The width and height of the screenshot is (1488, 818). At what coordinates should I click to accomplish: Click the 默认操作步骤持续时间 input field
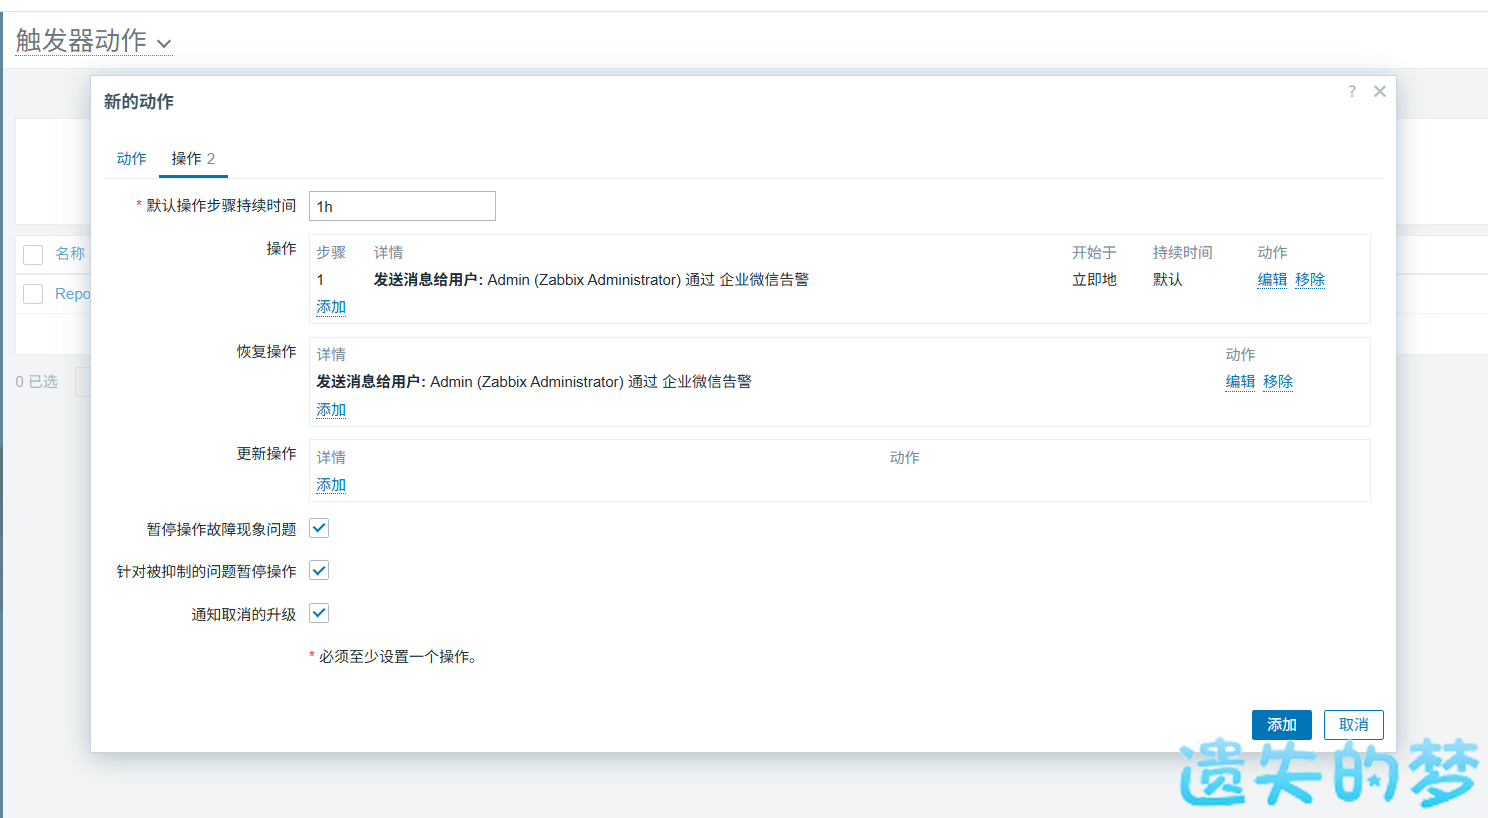pyautogui.click(x=402, y=206)
